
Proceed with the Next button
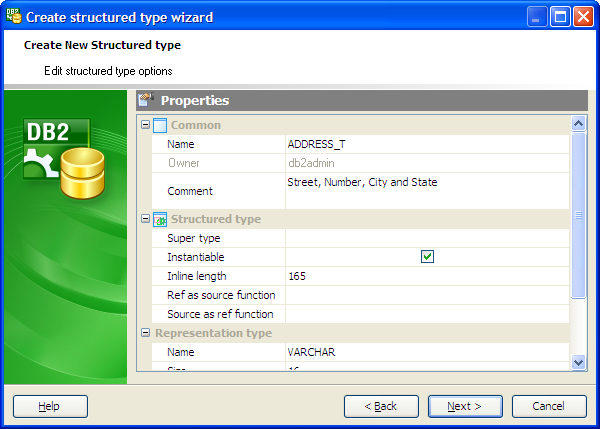[x=465, y=406]
